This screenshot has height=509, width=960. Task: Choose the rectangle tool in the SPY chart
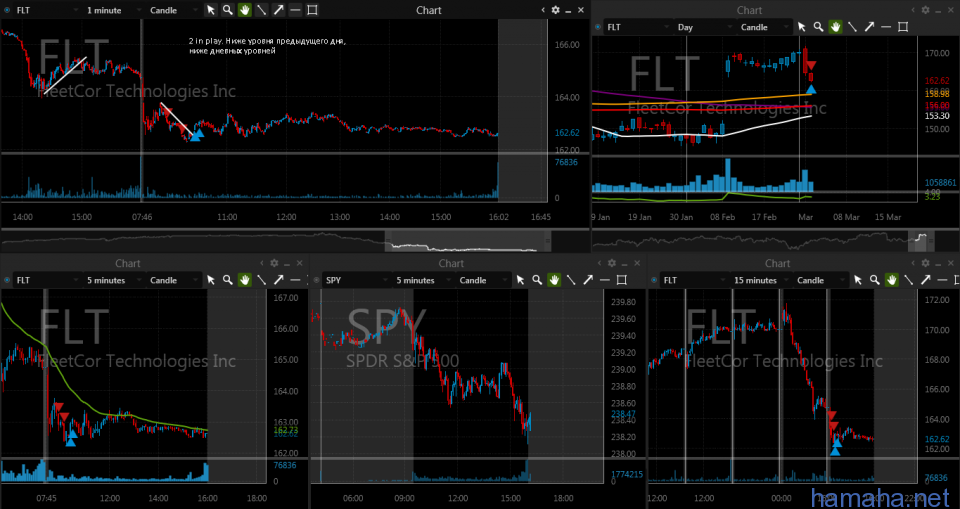(x=622, y=280)
